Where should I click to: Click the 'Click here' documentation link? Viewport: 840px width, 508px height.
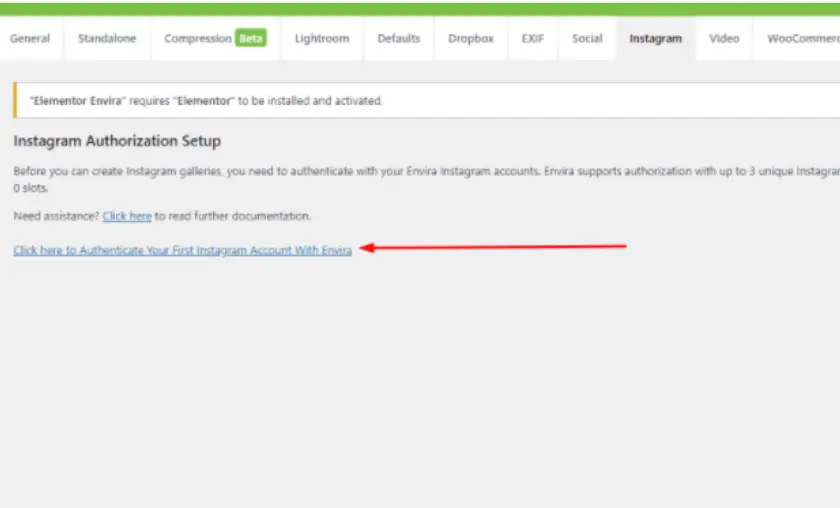click(127, 216)
